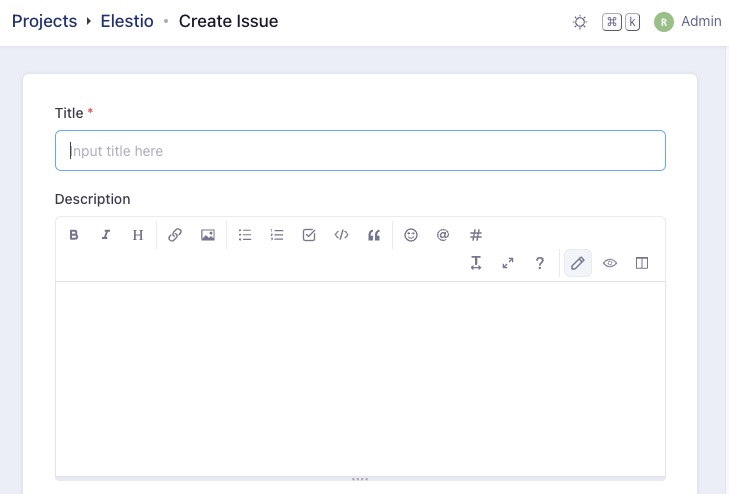This screenshot has height=494, width=729.
Task: Switch to edit mode with pencil icon
Action: click(577, 263)
